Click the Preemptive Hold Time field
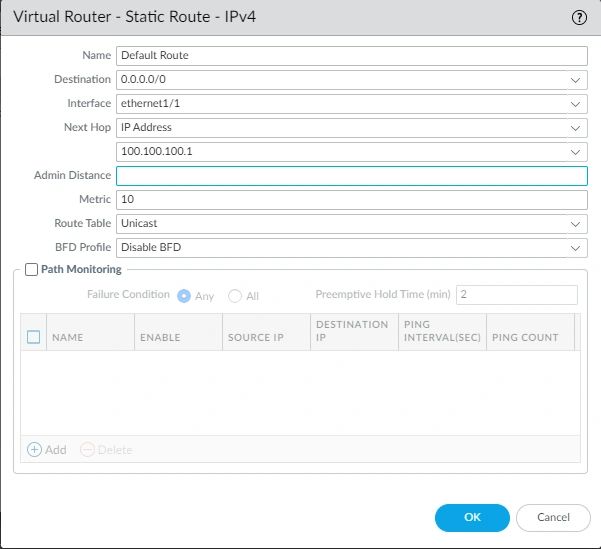The width and height of the screenshot is (601, 549). coord(516,295)
